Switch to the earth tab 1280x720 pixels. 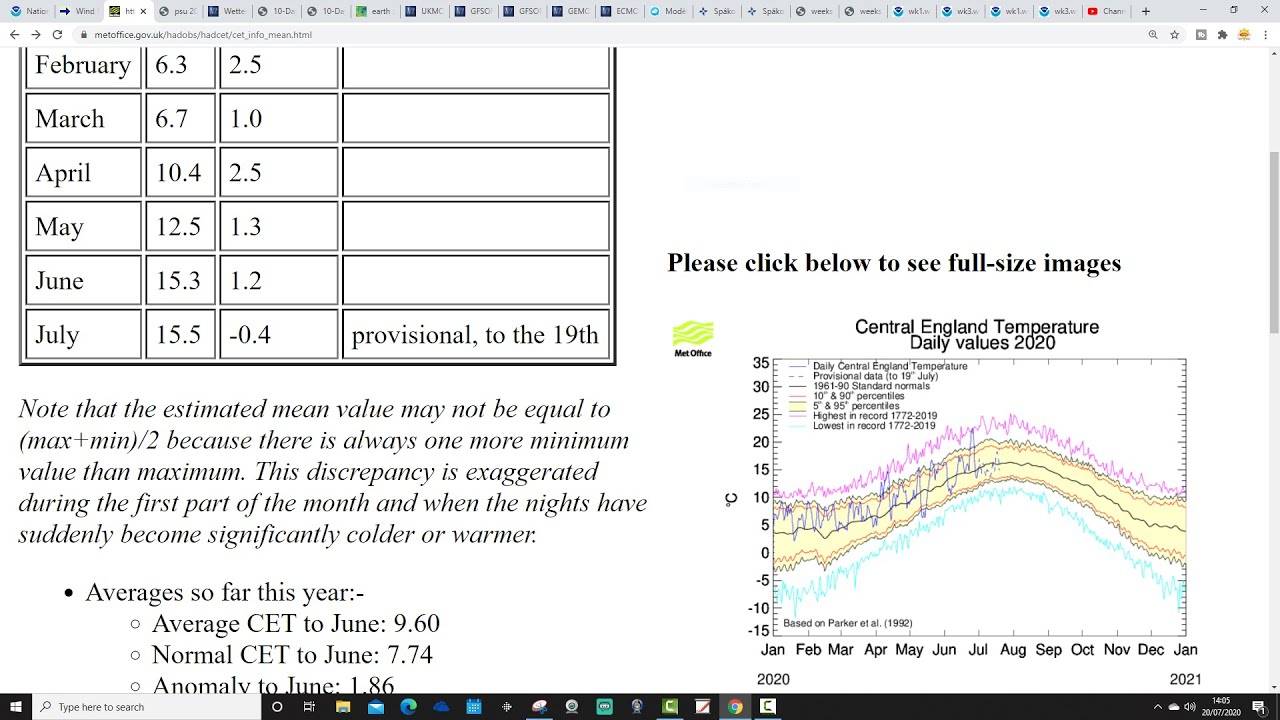click(x=376, y=11)
